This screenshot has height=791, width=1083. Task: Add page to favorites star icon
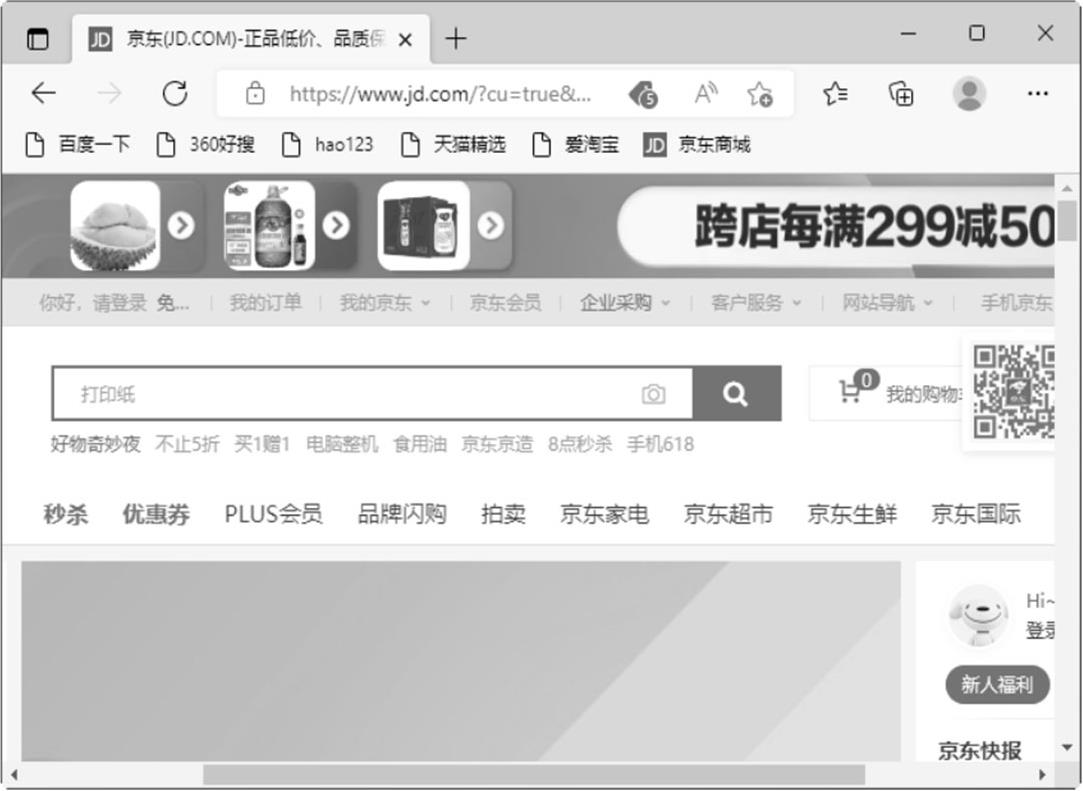[760, 94]
